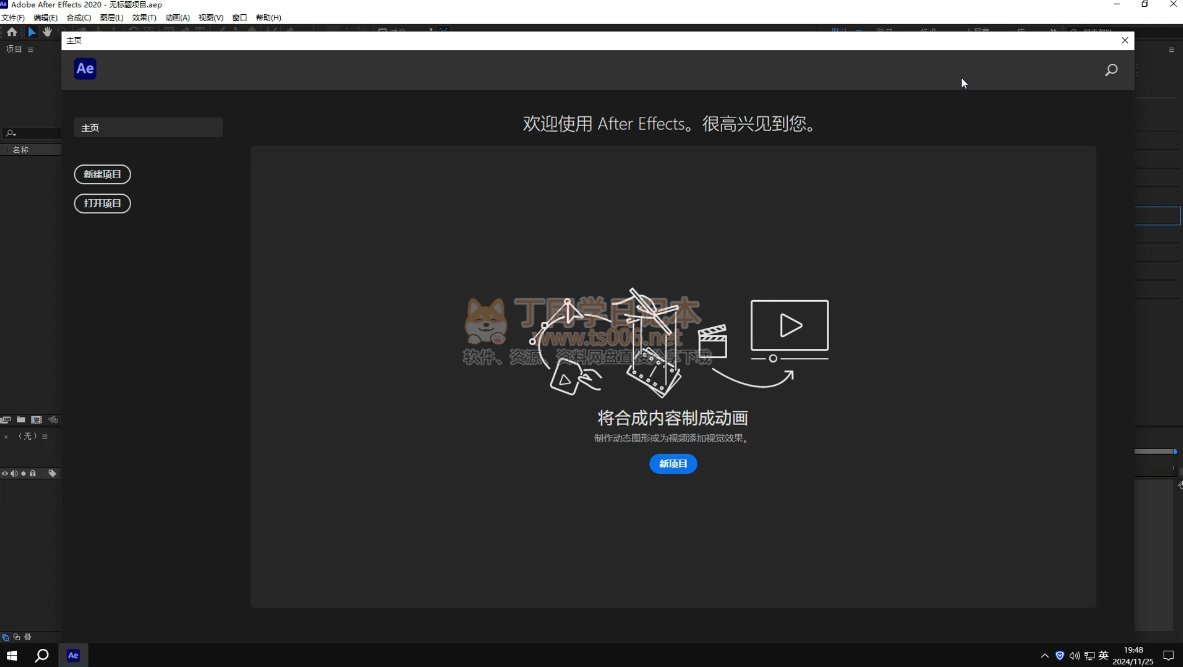
Task: Click the search magnifier on the home screen
Action: pos(1111,70)
